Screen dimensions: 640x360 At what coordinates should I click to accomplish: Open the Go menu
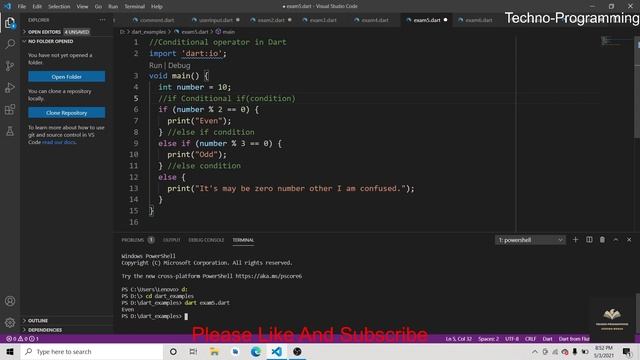(x=98, y=7)
